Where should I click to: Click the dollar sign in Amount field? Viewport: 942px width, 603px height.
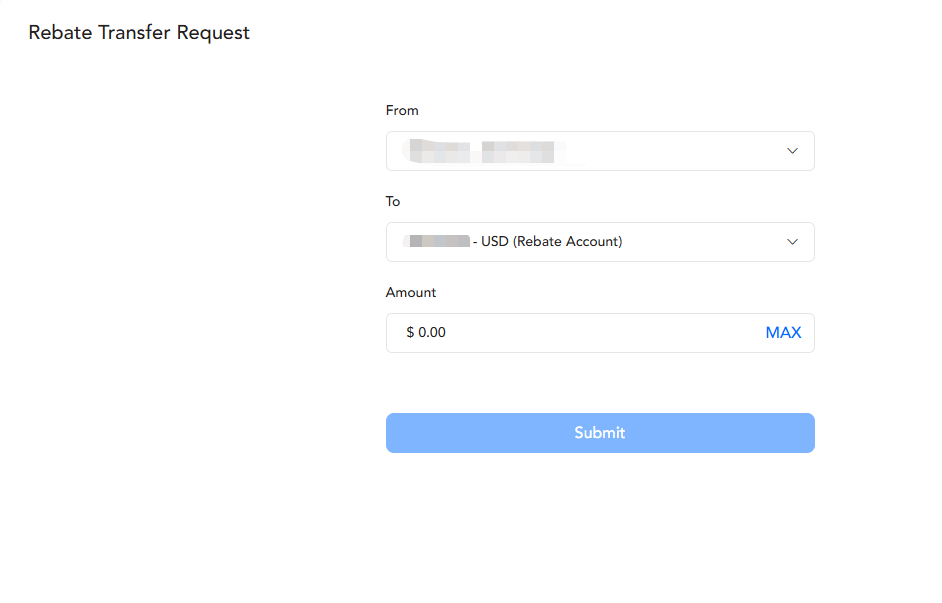[410, 333]
